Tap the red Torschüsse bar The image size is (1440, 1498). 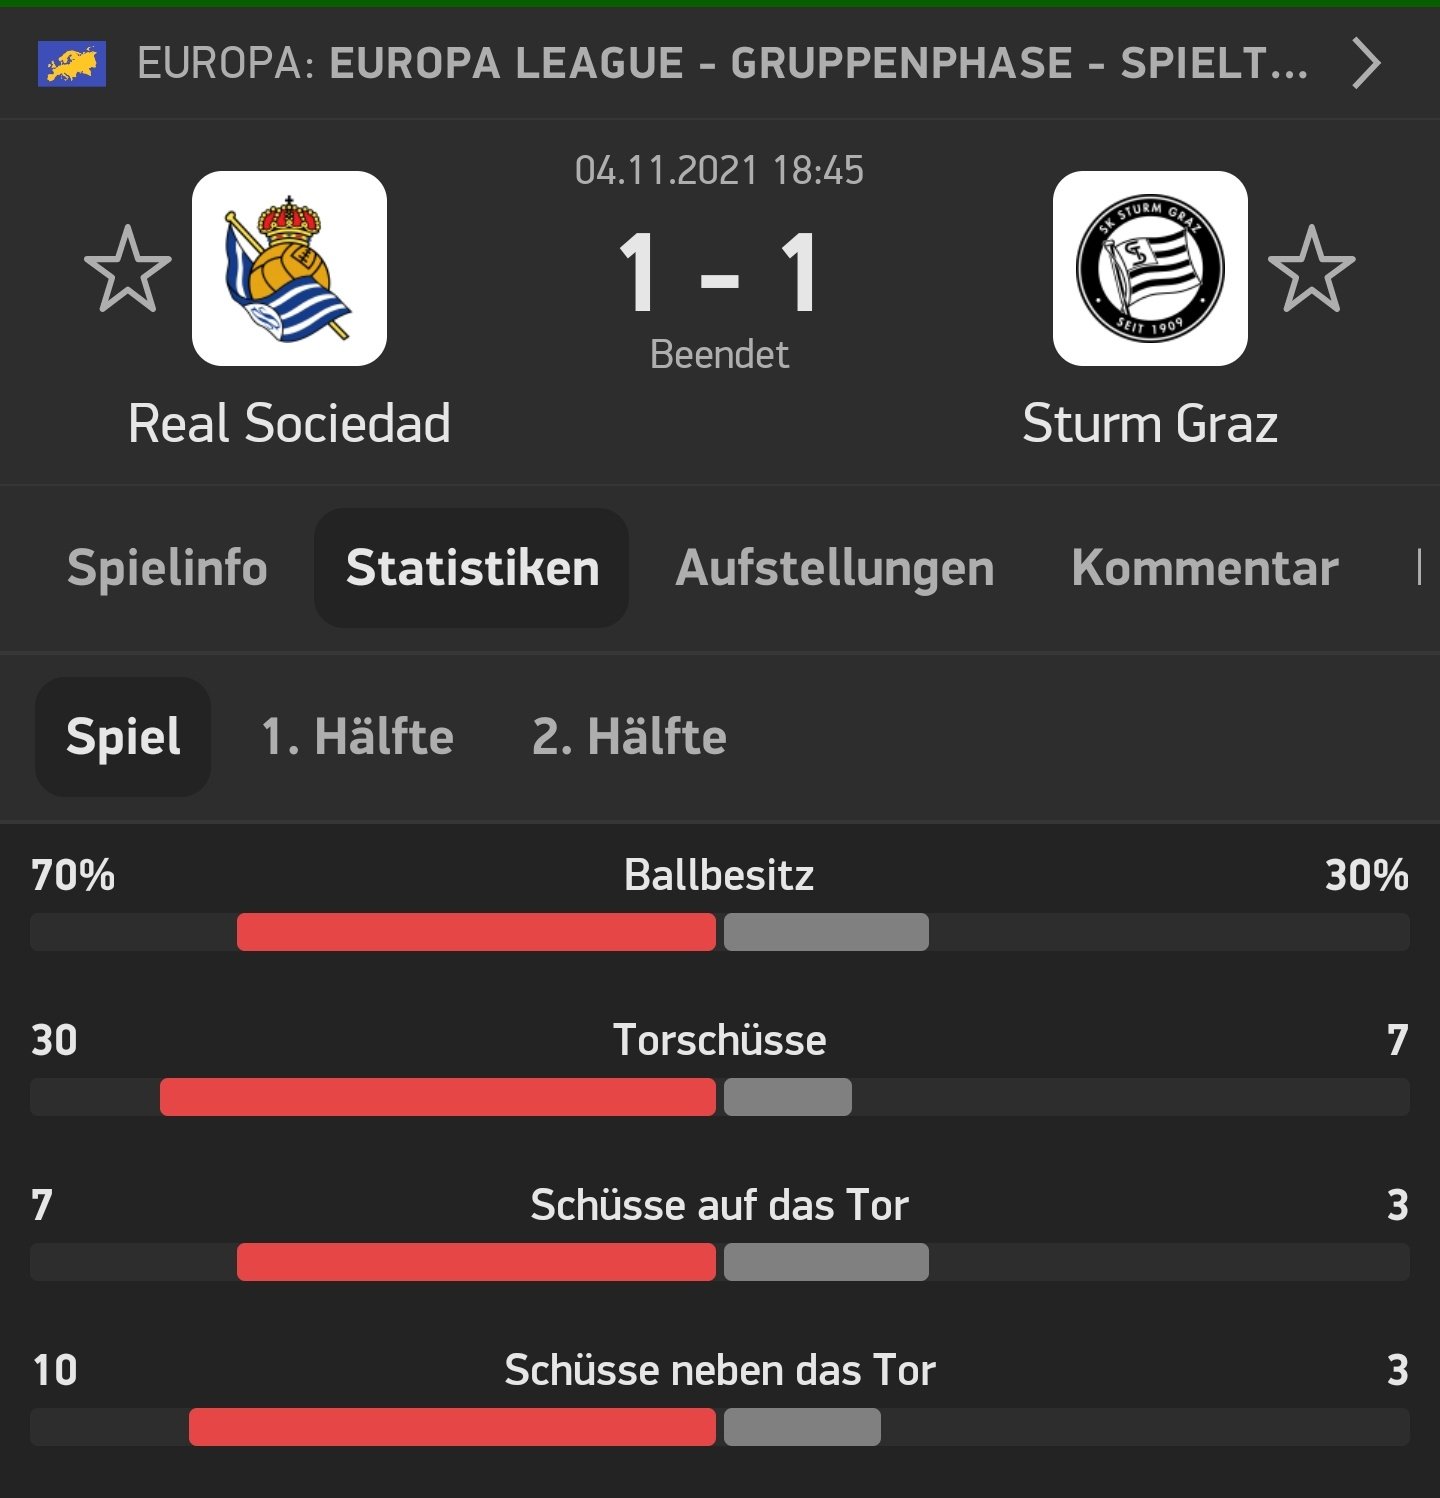click(x=438, y=1097)
